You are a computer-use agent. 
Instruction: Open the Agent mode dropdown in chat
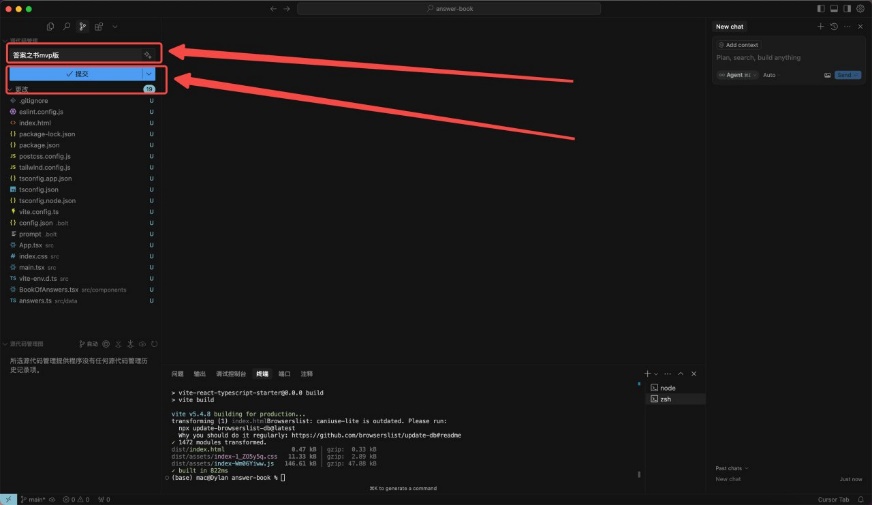pos(736,75)
